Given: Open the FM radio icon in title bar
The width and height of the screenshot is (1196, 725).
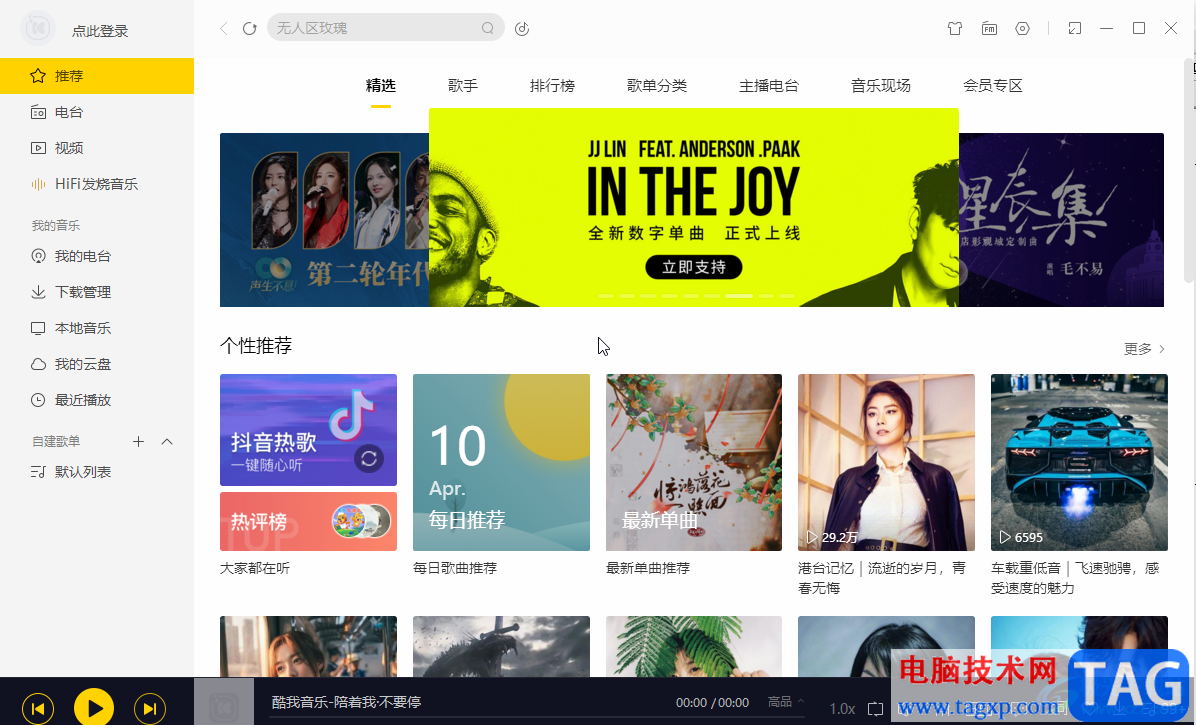Looking at the screenshot, I should click(989, 28).
